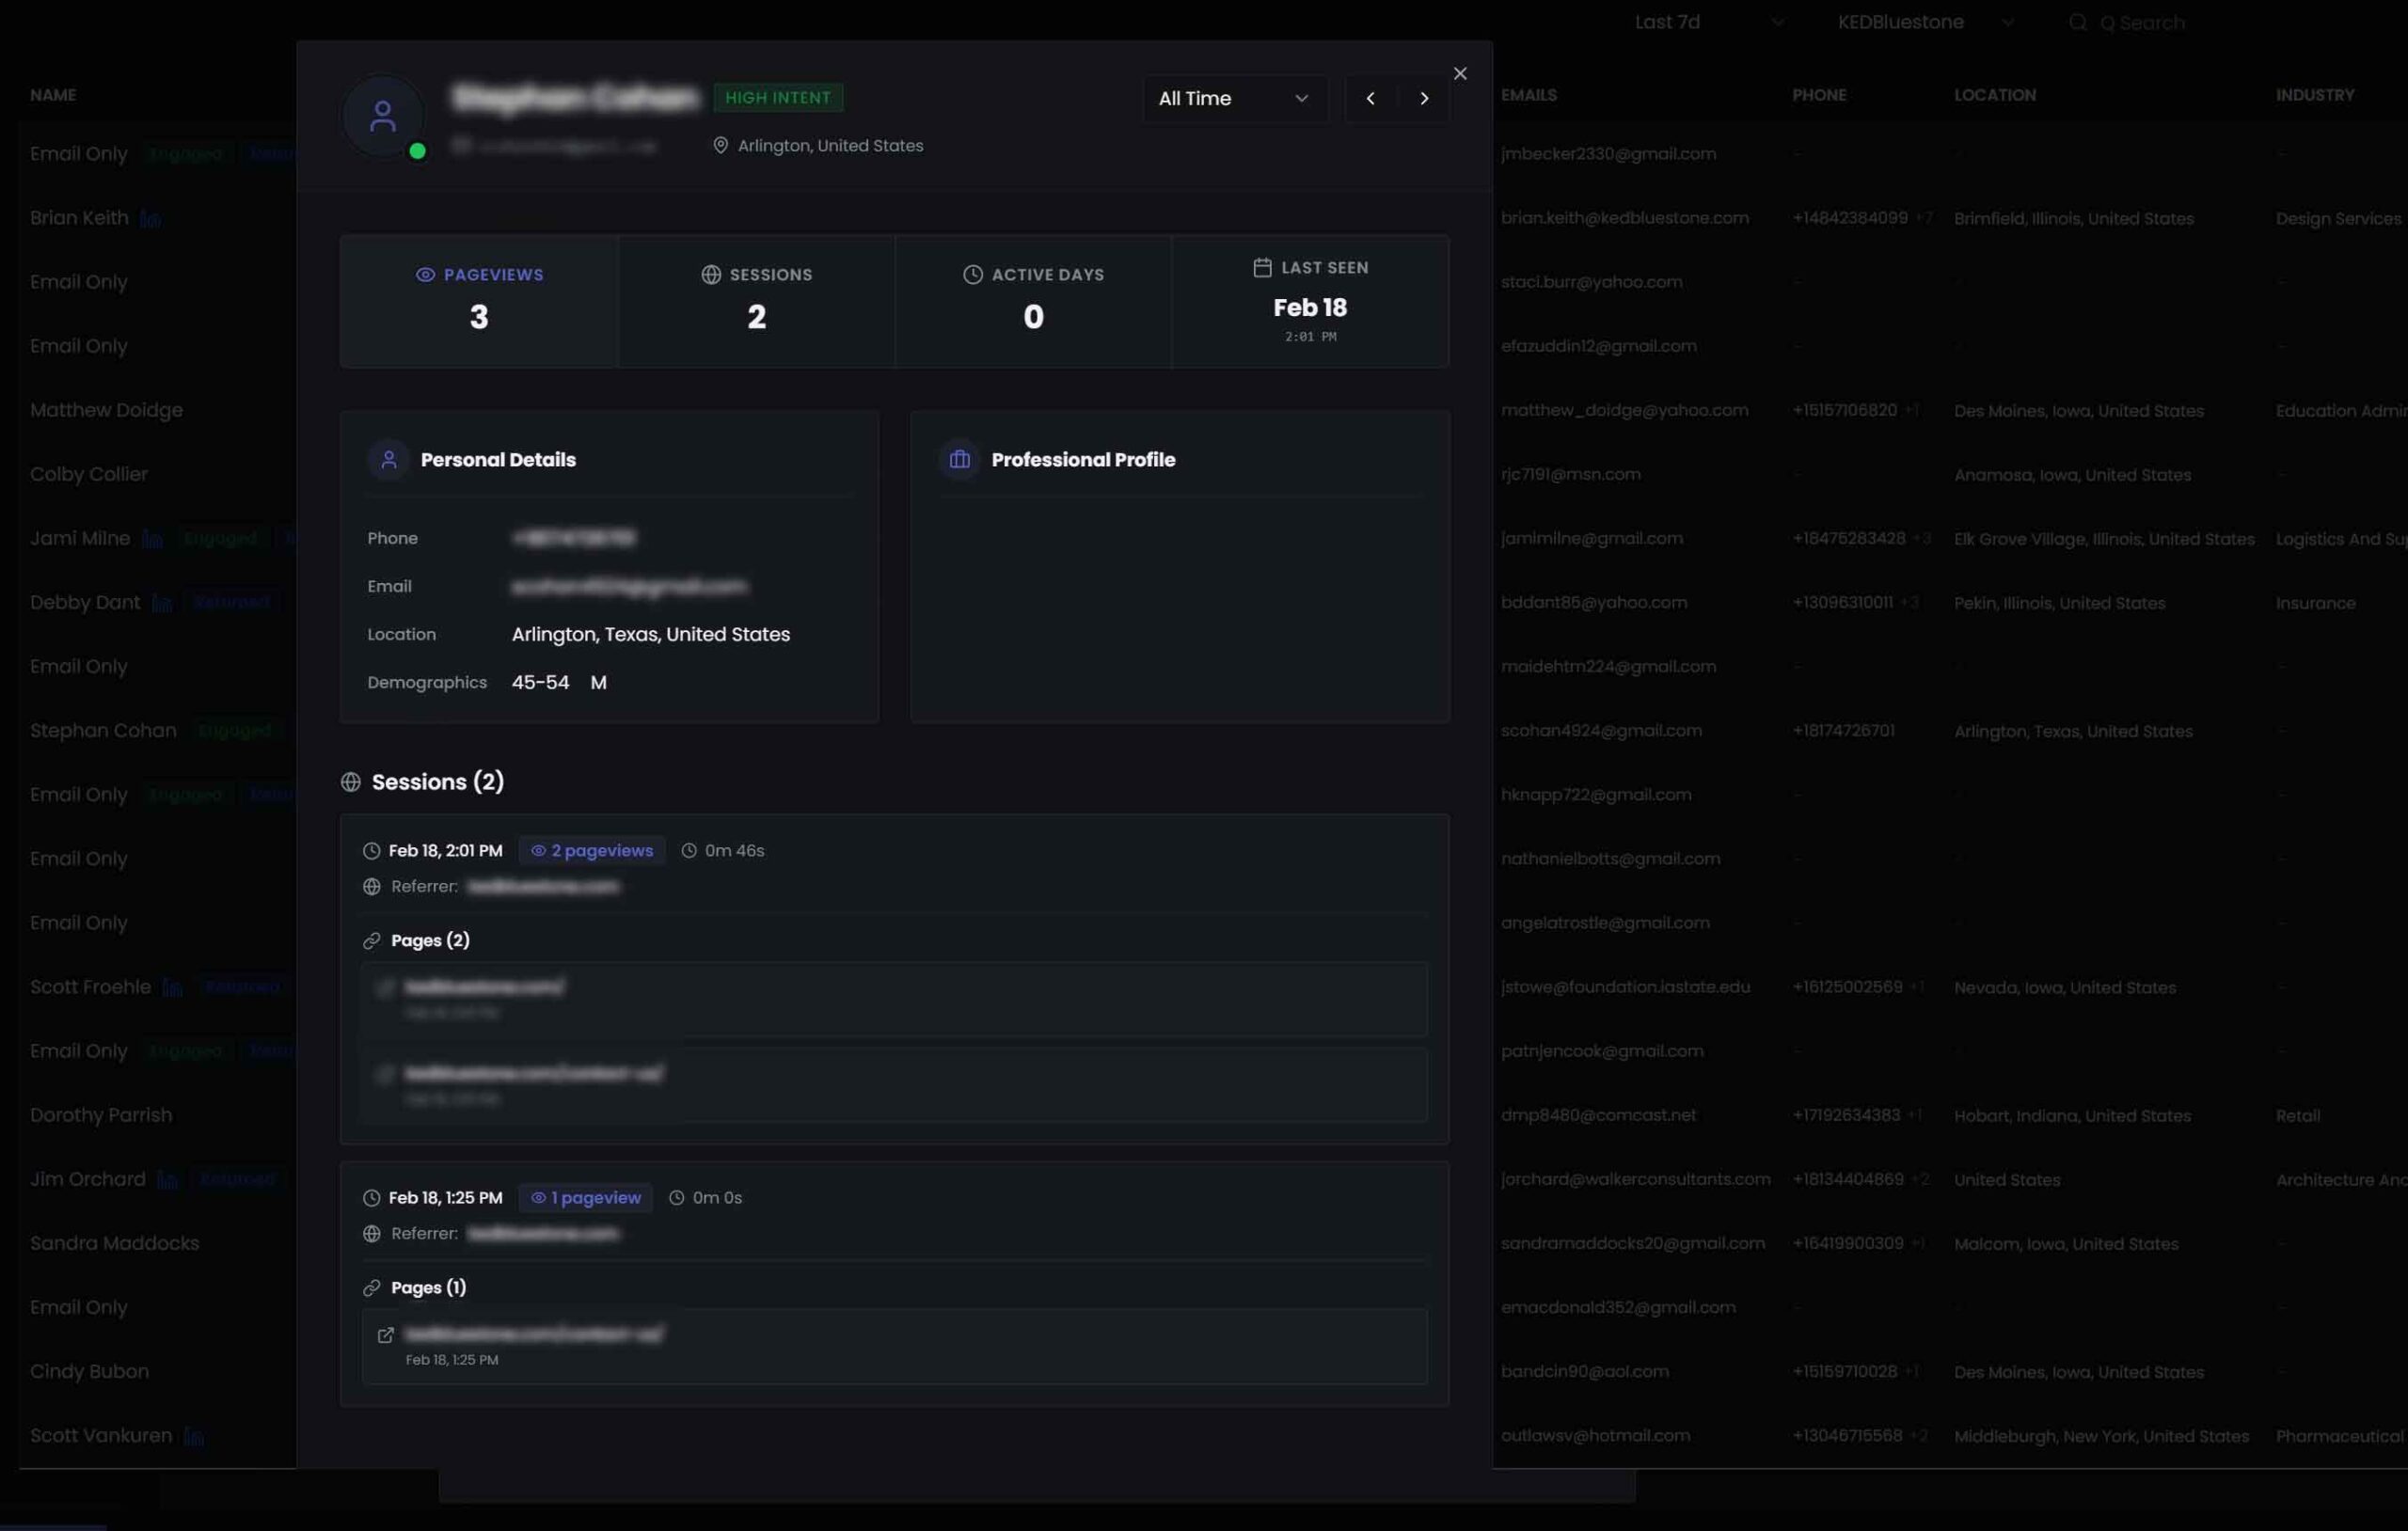Click the Professional Profile briefcase icon
This screenshot has width=2408, height=1531.
click(959, 460)
